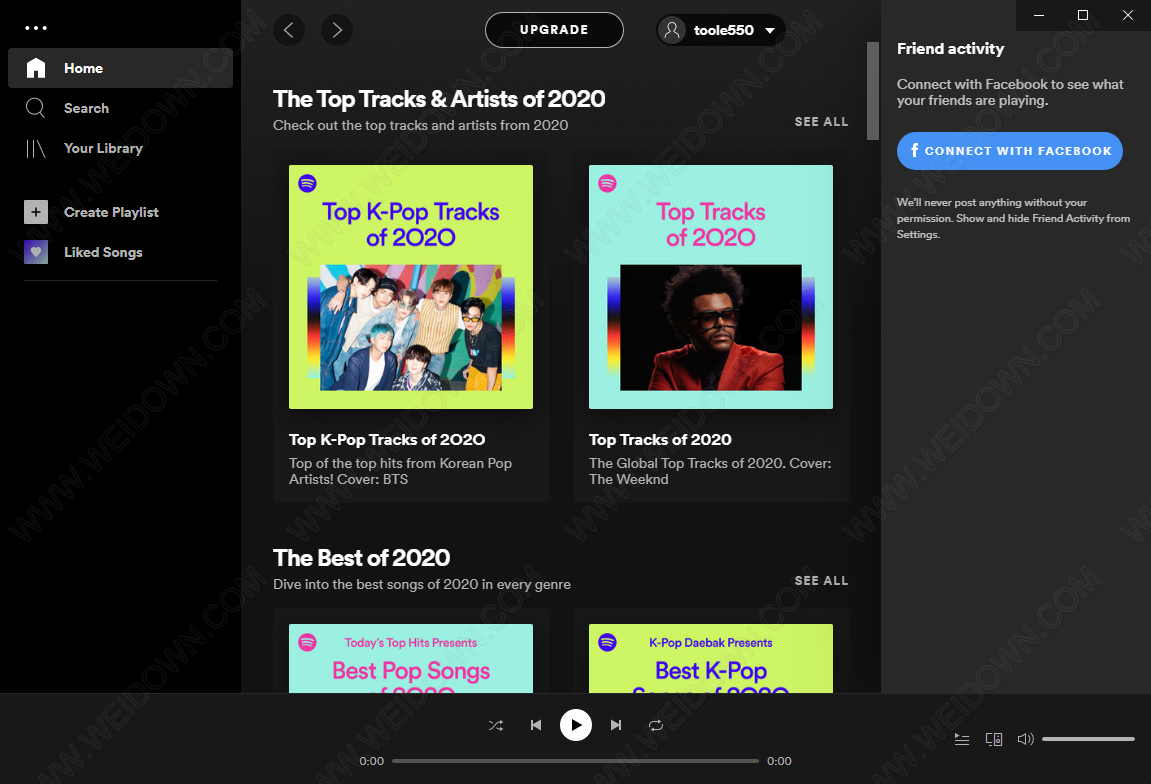Viewport: 1151px width, 784px height.
Task: Click the Your Library icon
Action: pos(36,148)
